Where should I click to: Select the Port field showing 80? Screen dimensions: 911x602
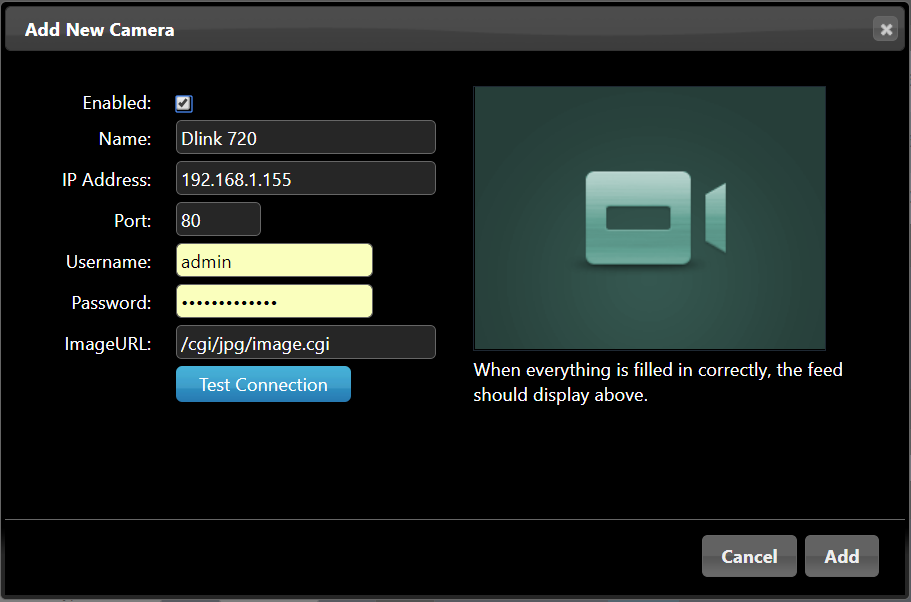tap(218, 220)
